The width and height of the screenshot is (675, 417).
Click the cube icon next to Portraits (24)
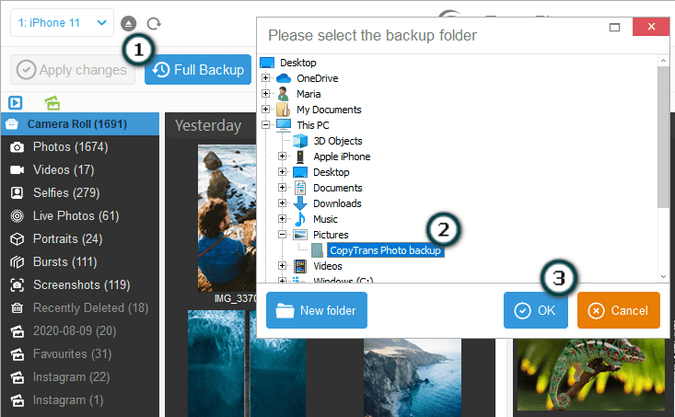[17, 239]
